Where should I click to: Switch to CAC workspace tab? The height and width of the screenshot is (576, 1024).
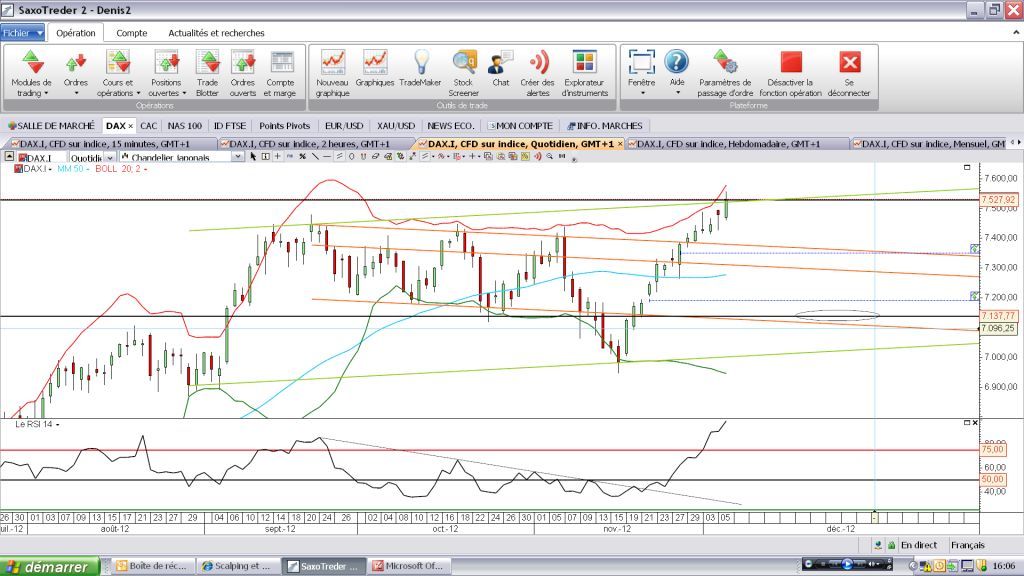(x=148, y=125)
